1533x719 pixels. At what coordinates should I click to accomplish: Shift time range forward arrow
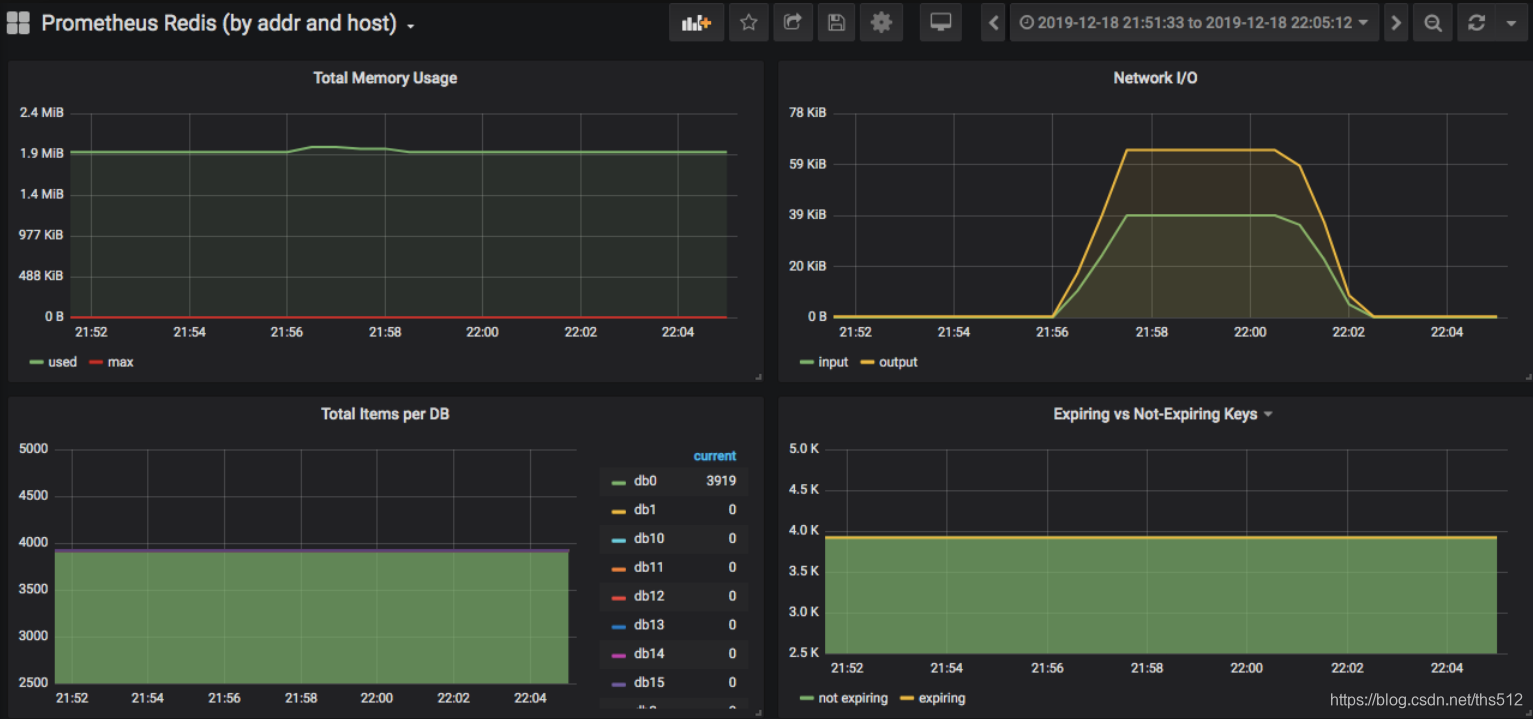pyautogui.click(x=1396, y=23)
